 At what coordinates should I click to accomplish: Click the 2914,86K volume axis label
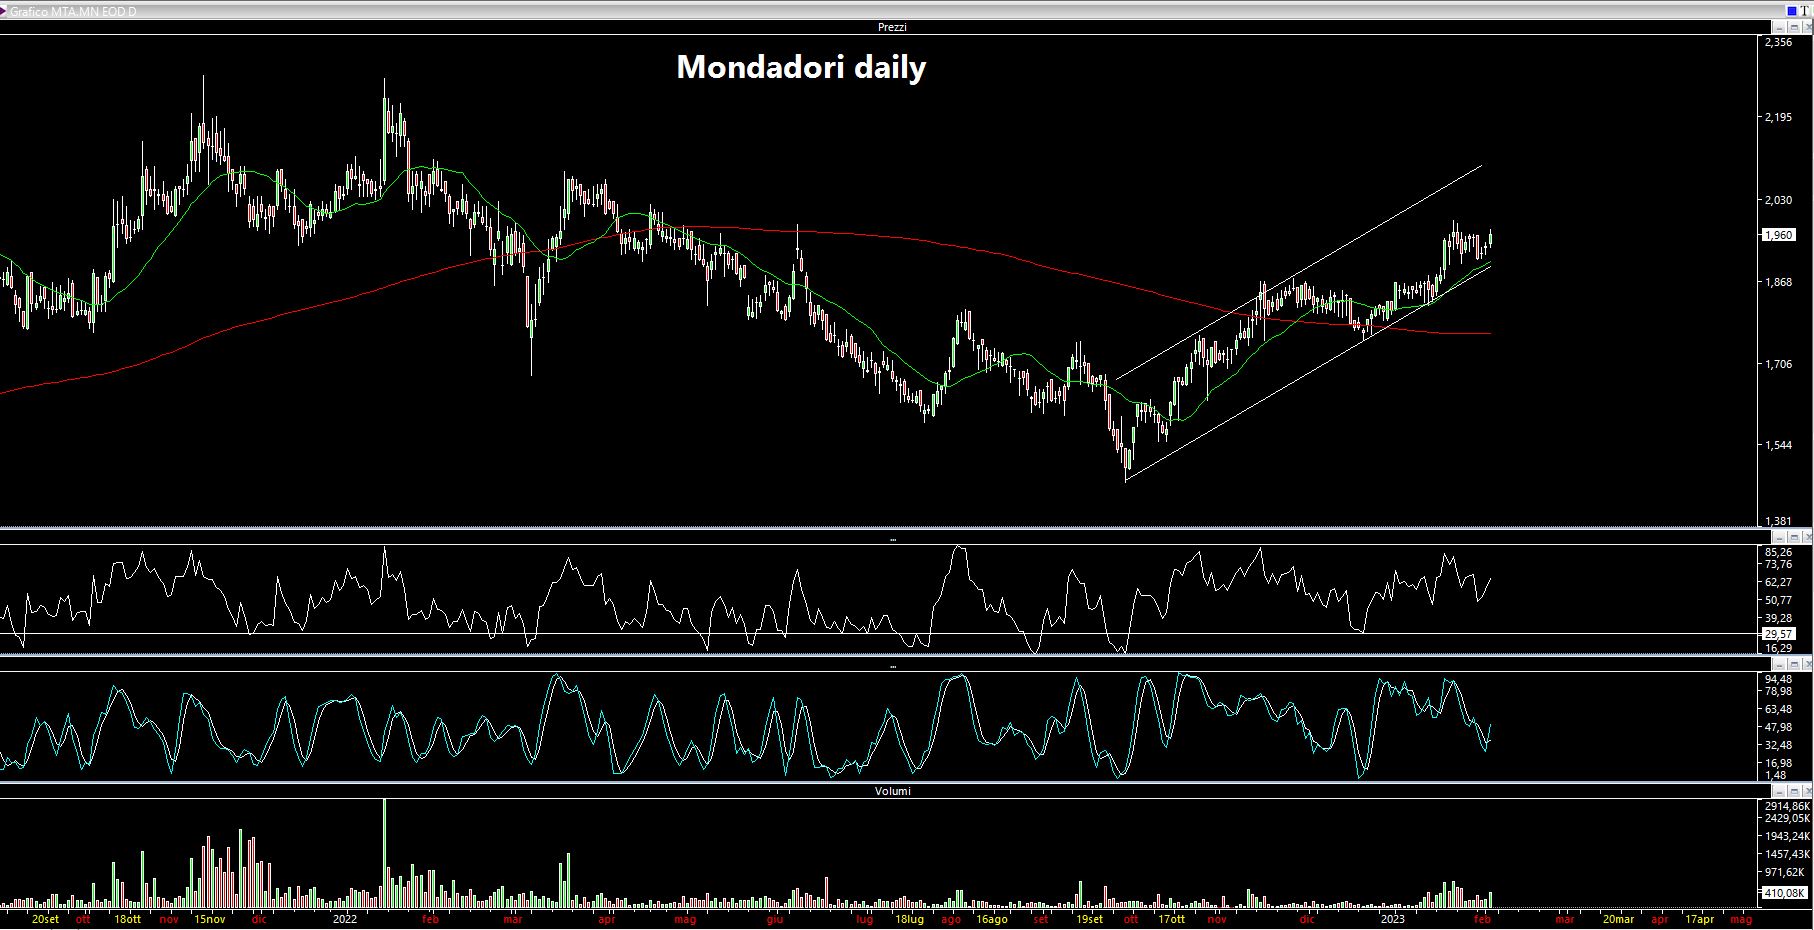[1787, 806]
